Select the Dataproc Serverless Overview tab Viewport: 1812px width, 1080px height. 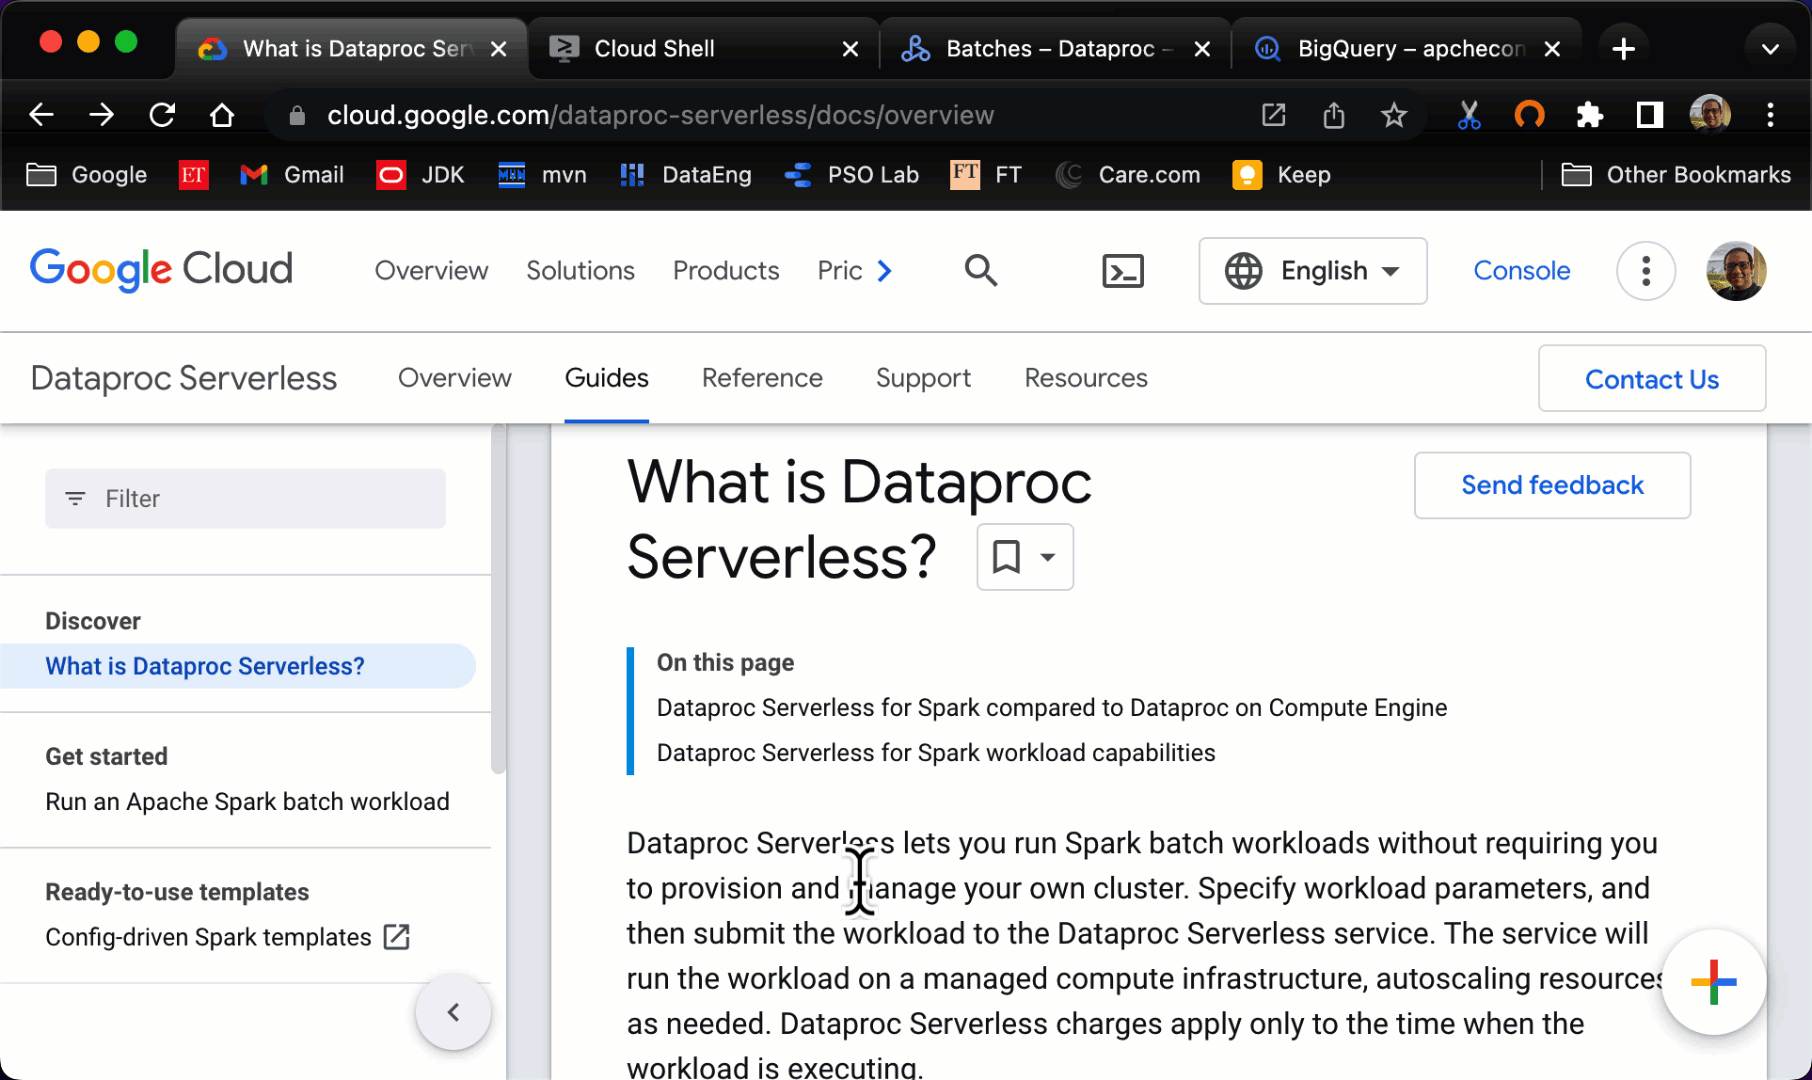[x=455, y=378]
